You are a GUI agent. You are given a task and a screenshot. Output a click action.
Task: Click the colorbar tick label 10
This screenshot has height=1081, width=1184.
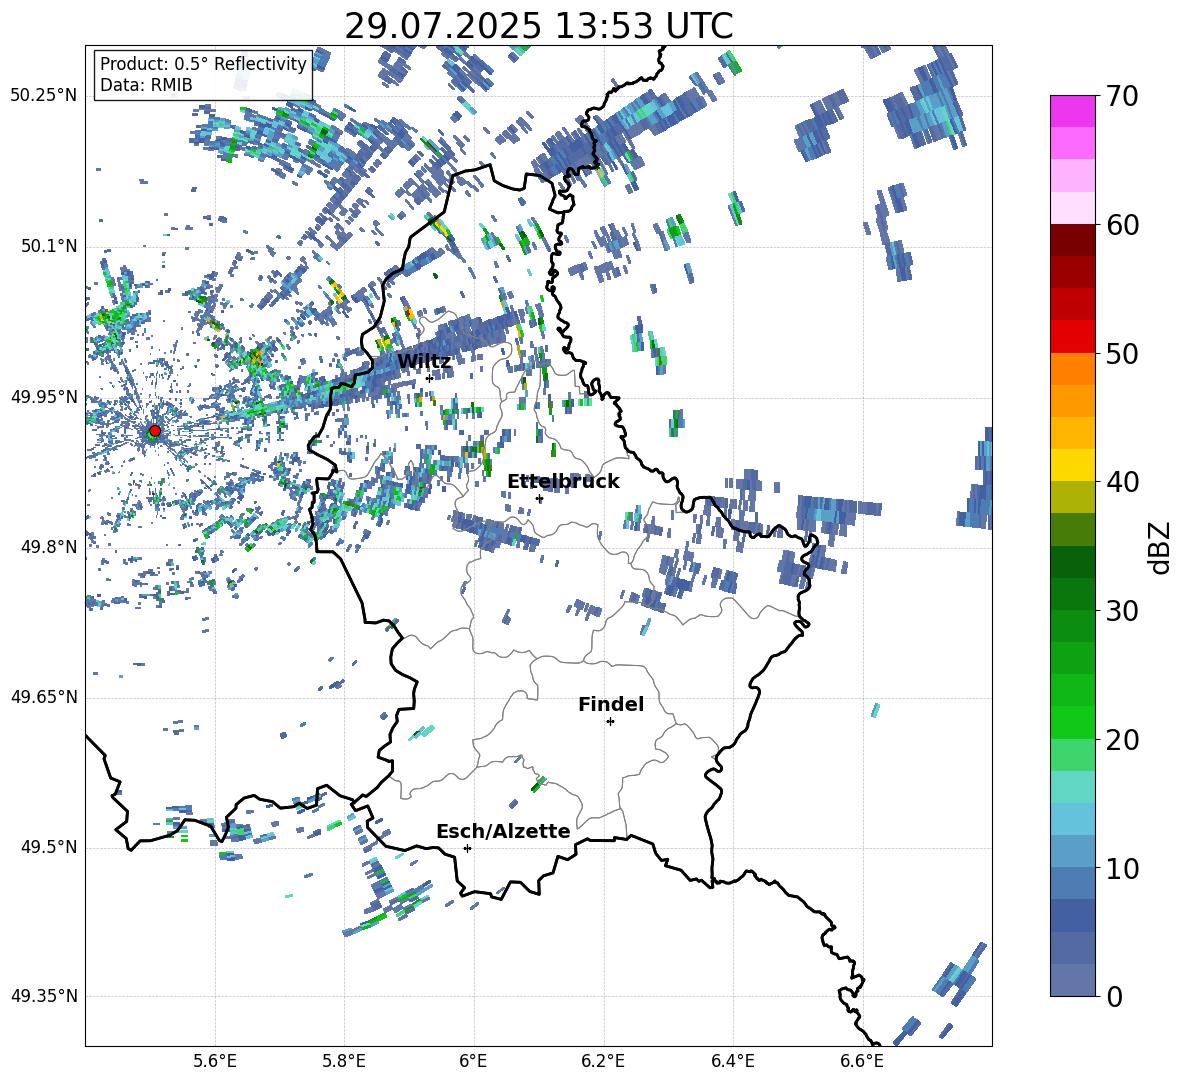pyautogui.click(x=1122, y=868)
